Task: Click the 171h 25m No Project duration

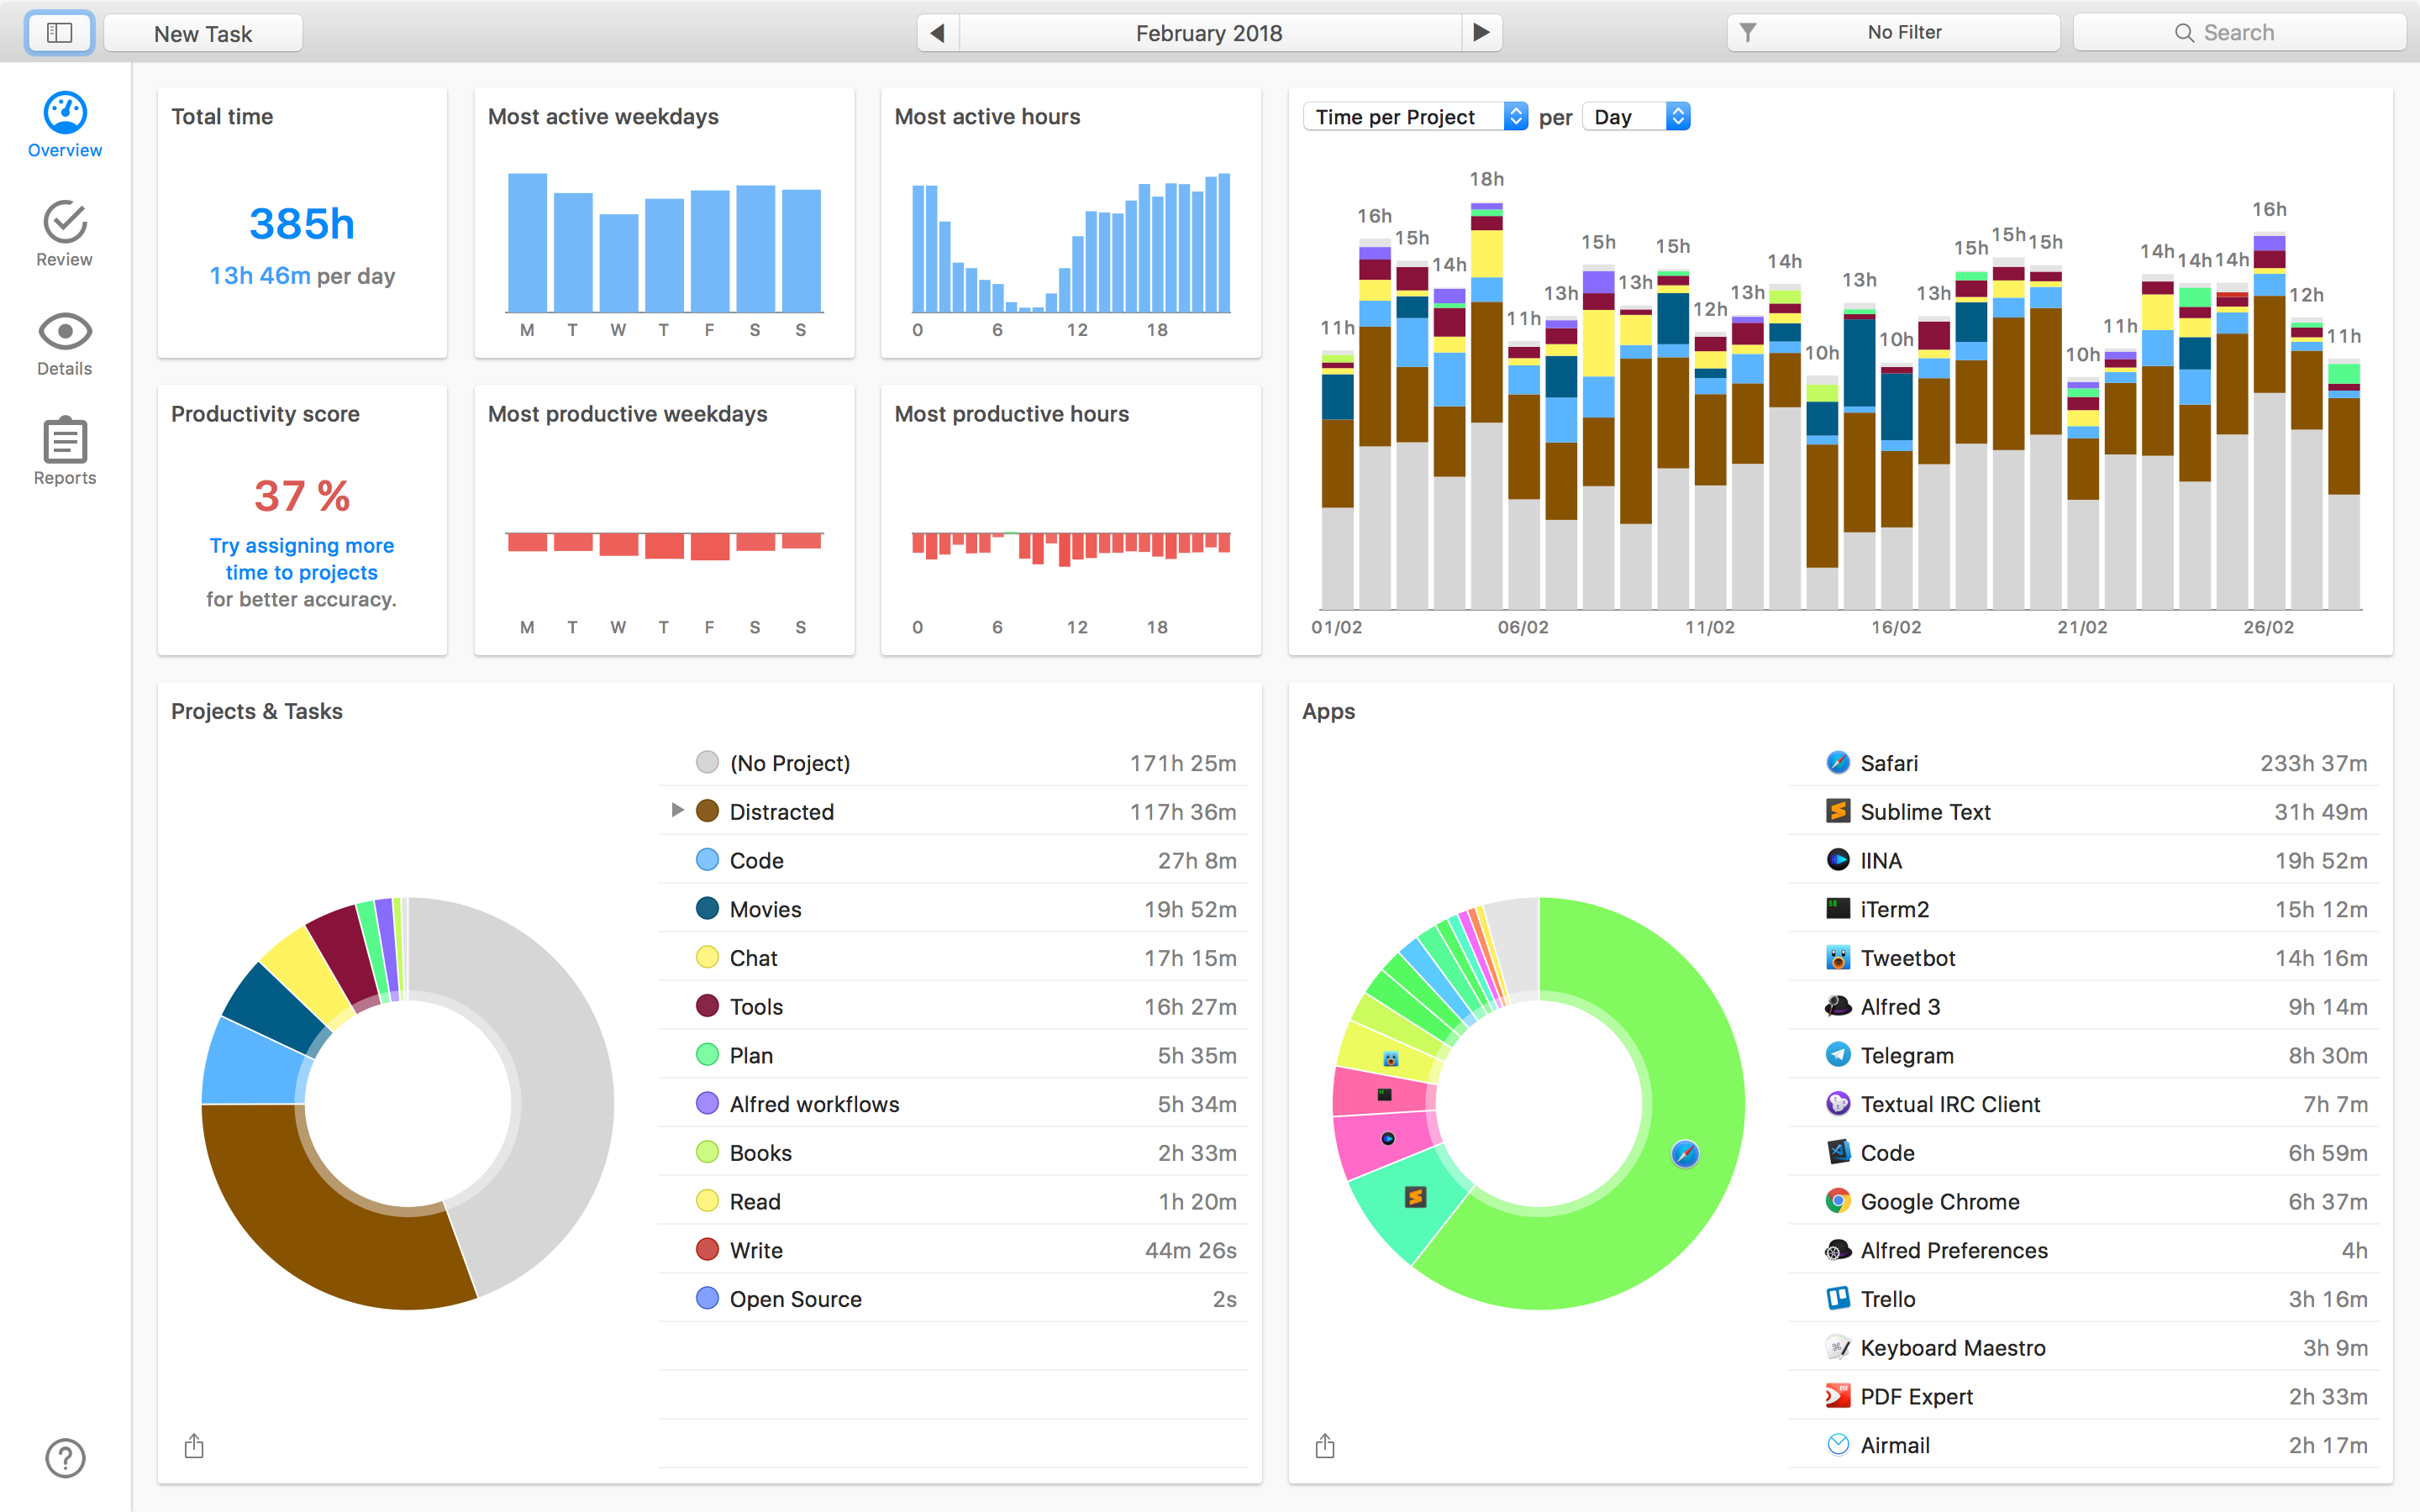Action: (1183, 763)
